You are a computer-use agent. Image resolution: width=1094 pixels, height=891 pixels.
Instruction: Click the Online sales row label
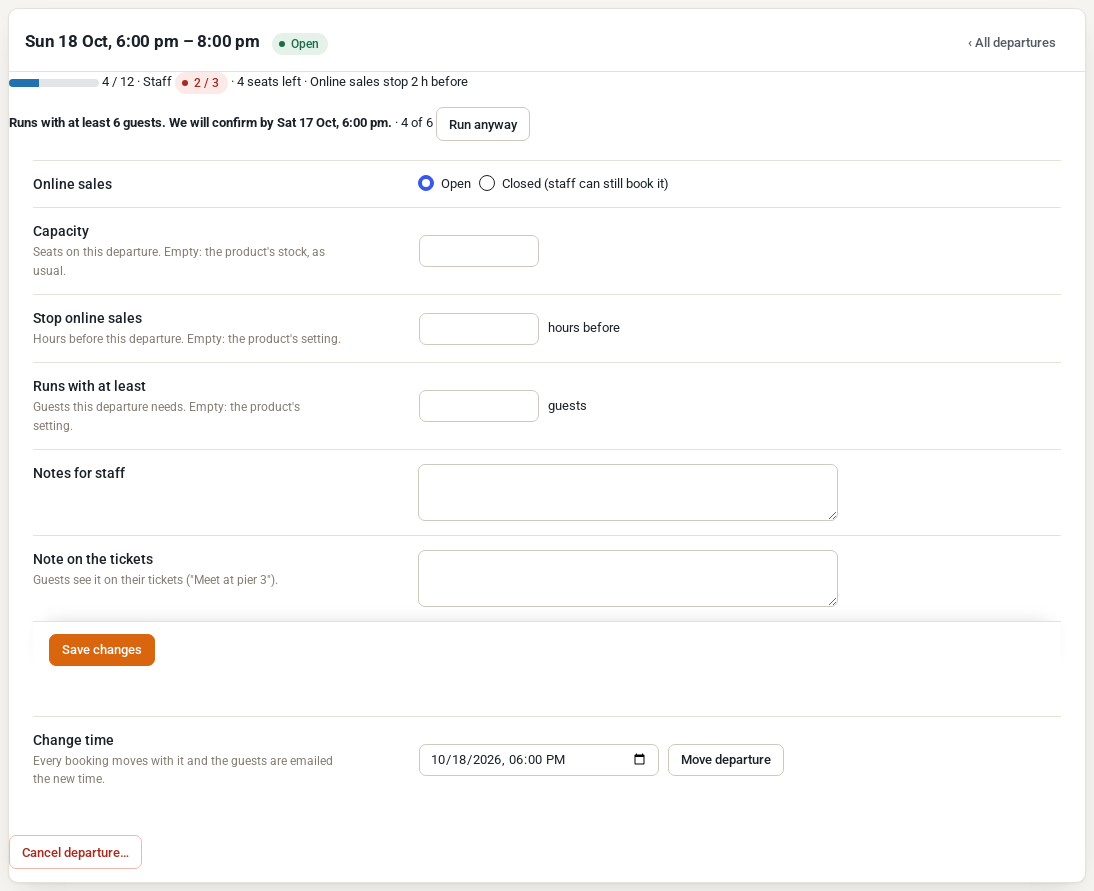pyautogui.click(x=73, y=184)
